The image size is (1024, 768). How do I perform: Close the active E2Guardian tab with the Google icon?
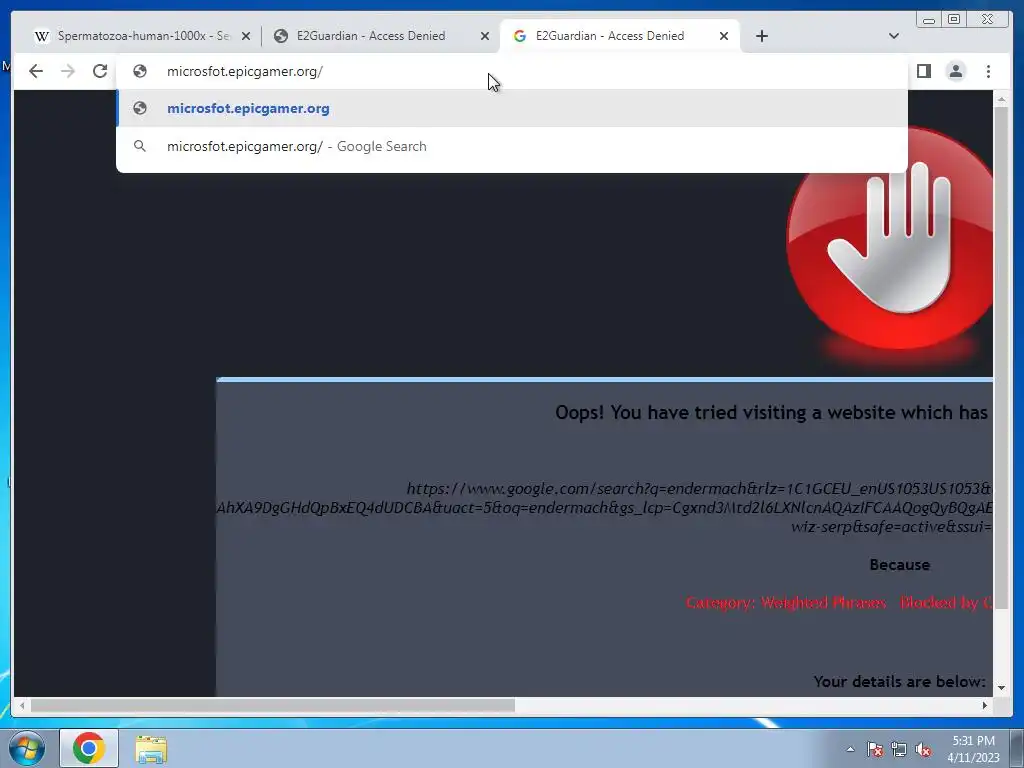[x=724, y=36]
